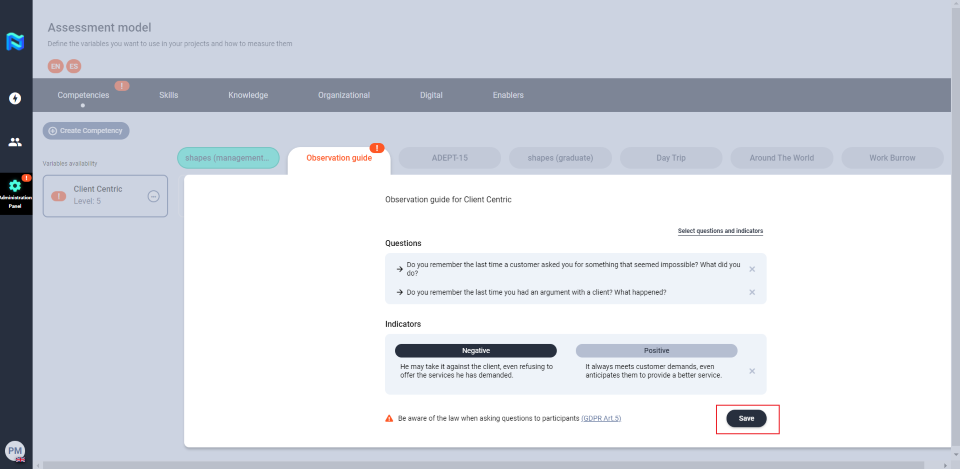960x469 pixels.
Task: Remove the argument with client question
Action: (752, 292)
